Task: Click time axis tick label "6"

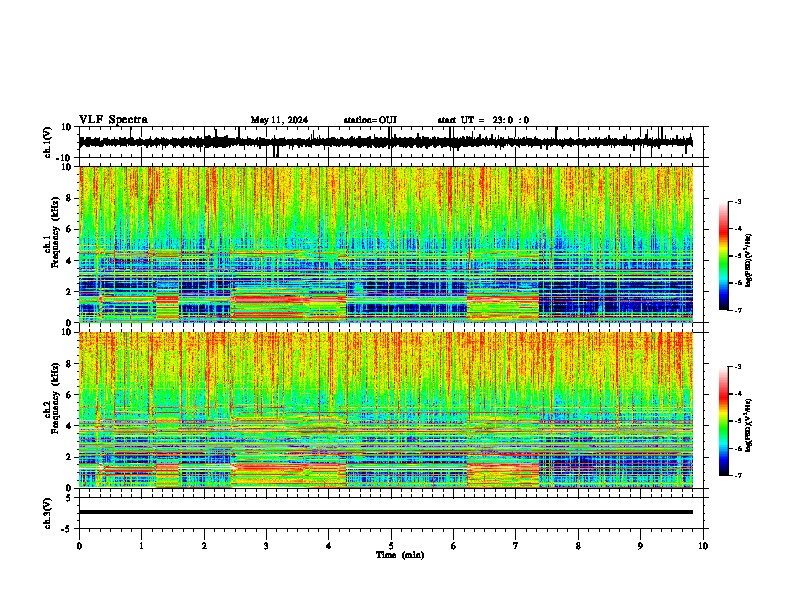Action: pyautogui.click(x=453, y=546)
